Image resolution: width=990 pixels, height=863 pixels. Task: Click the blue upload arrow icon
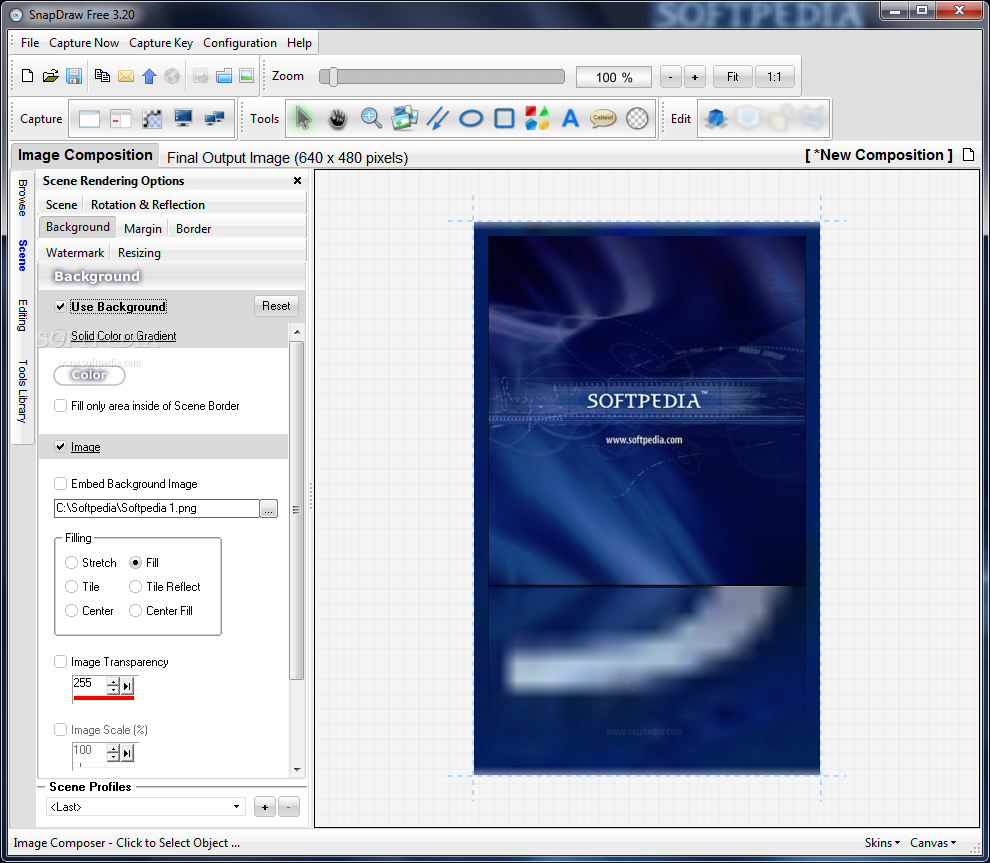(x=149, y=76)
